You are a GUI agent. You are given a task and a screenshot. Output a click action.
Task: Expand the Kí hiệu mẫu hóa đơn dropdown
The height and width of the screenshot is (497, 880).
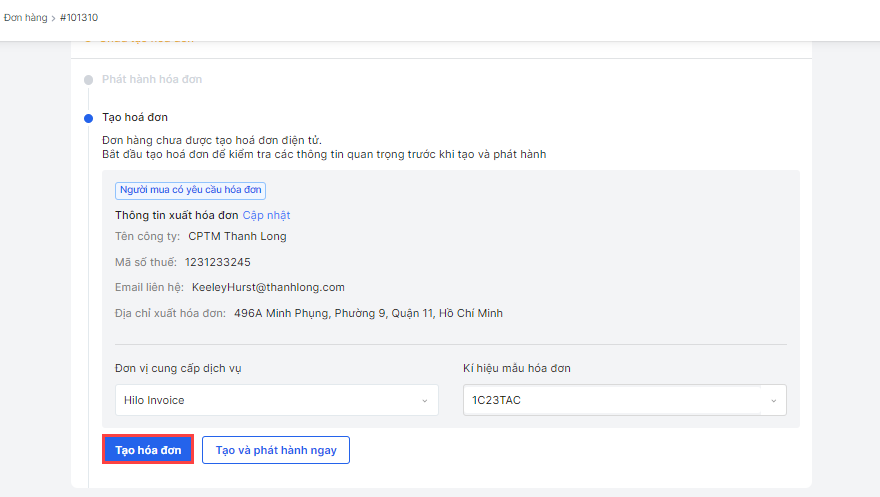[624, 400]
